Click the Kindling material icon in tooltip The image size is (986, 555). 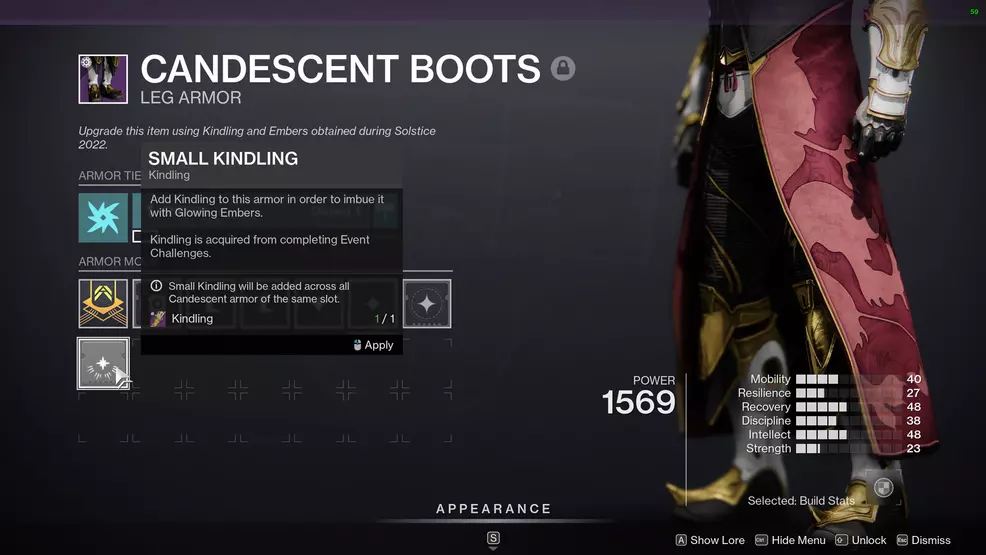coord(158,319)
